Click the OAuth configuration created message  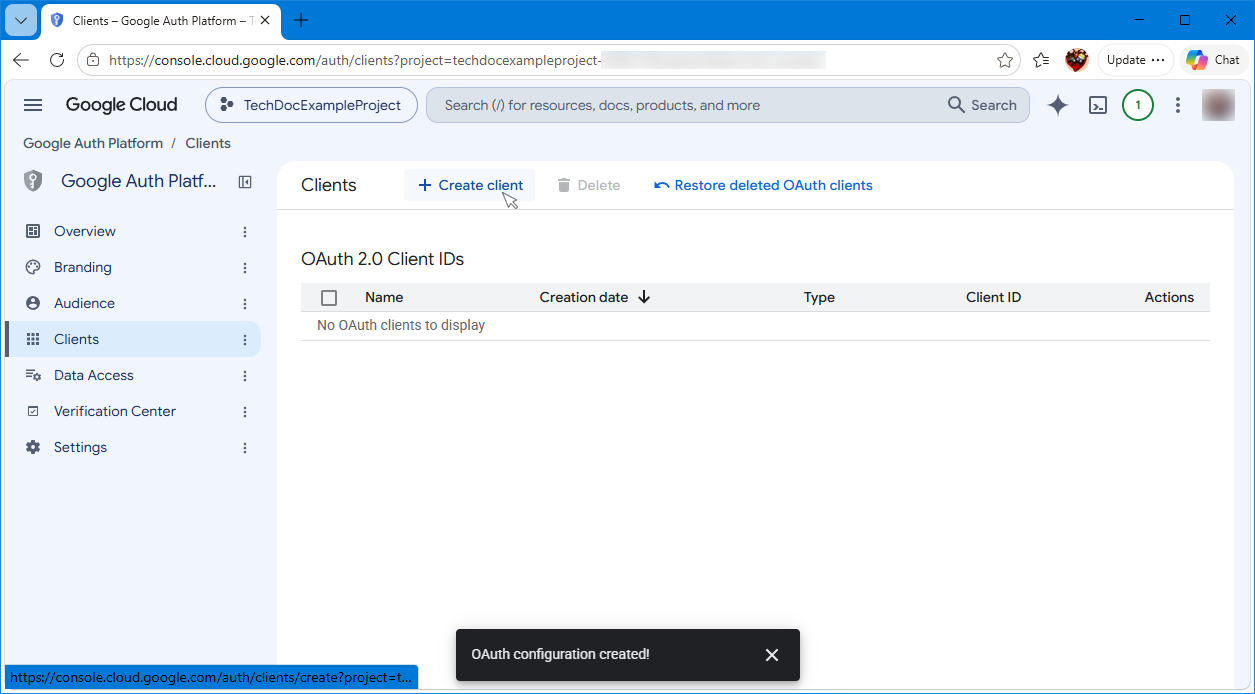560,654
